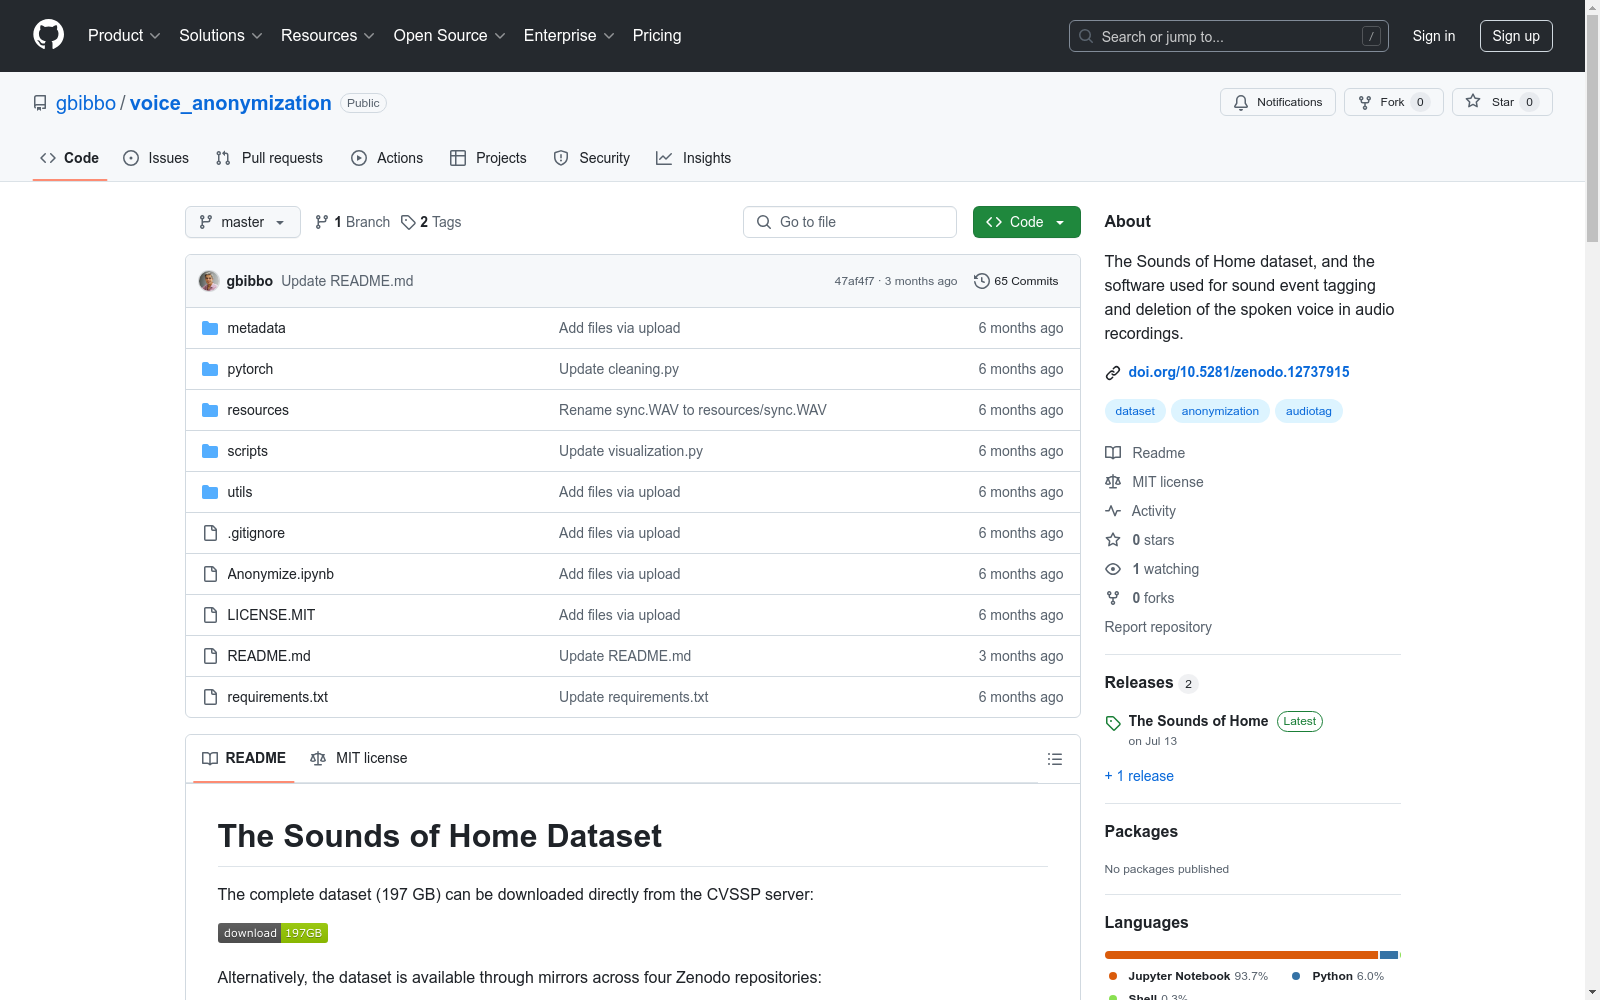Expand the Product menu
This screenshot has height=1000, width=1600.
(x=124, y=35)
